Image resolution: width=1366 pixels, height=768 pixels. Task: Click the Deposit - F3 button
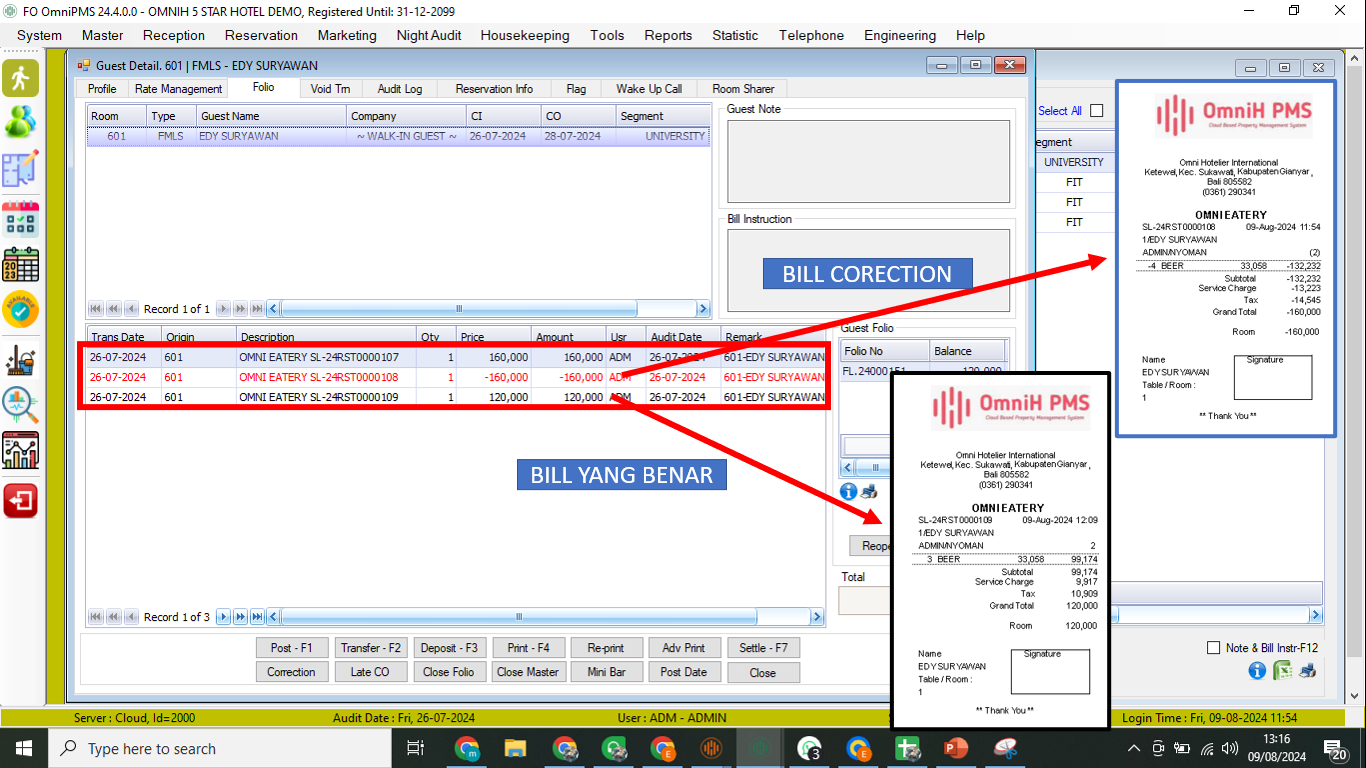tap(449, 648)
